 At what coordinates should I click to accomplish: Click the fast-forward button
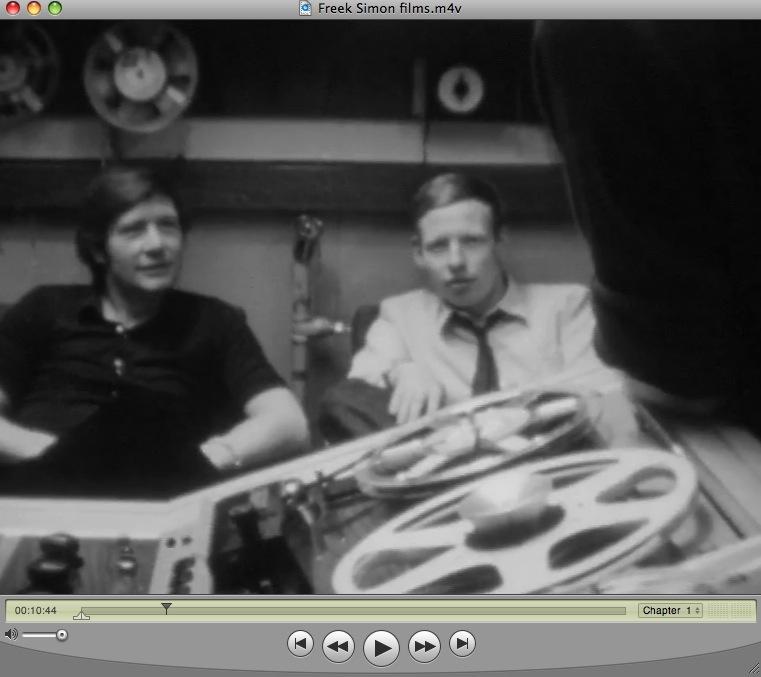click(425, 647)
